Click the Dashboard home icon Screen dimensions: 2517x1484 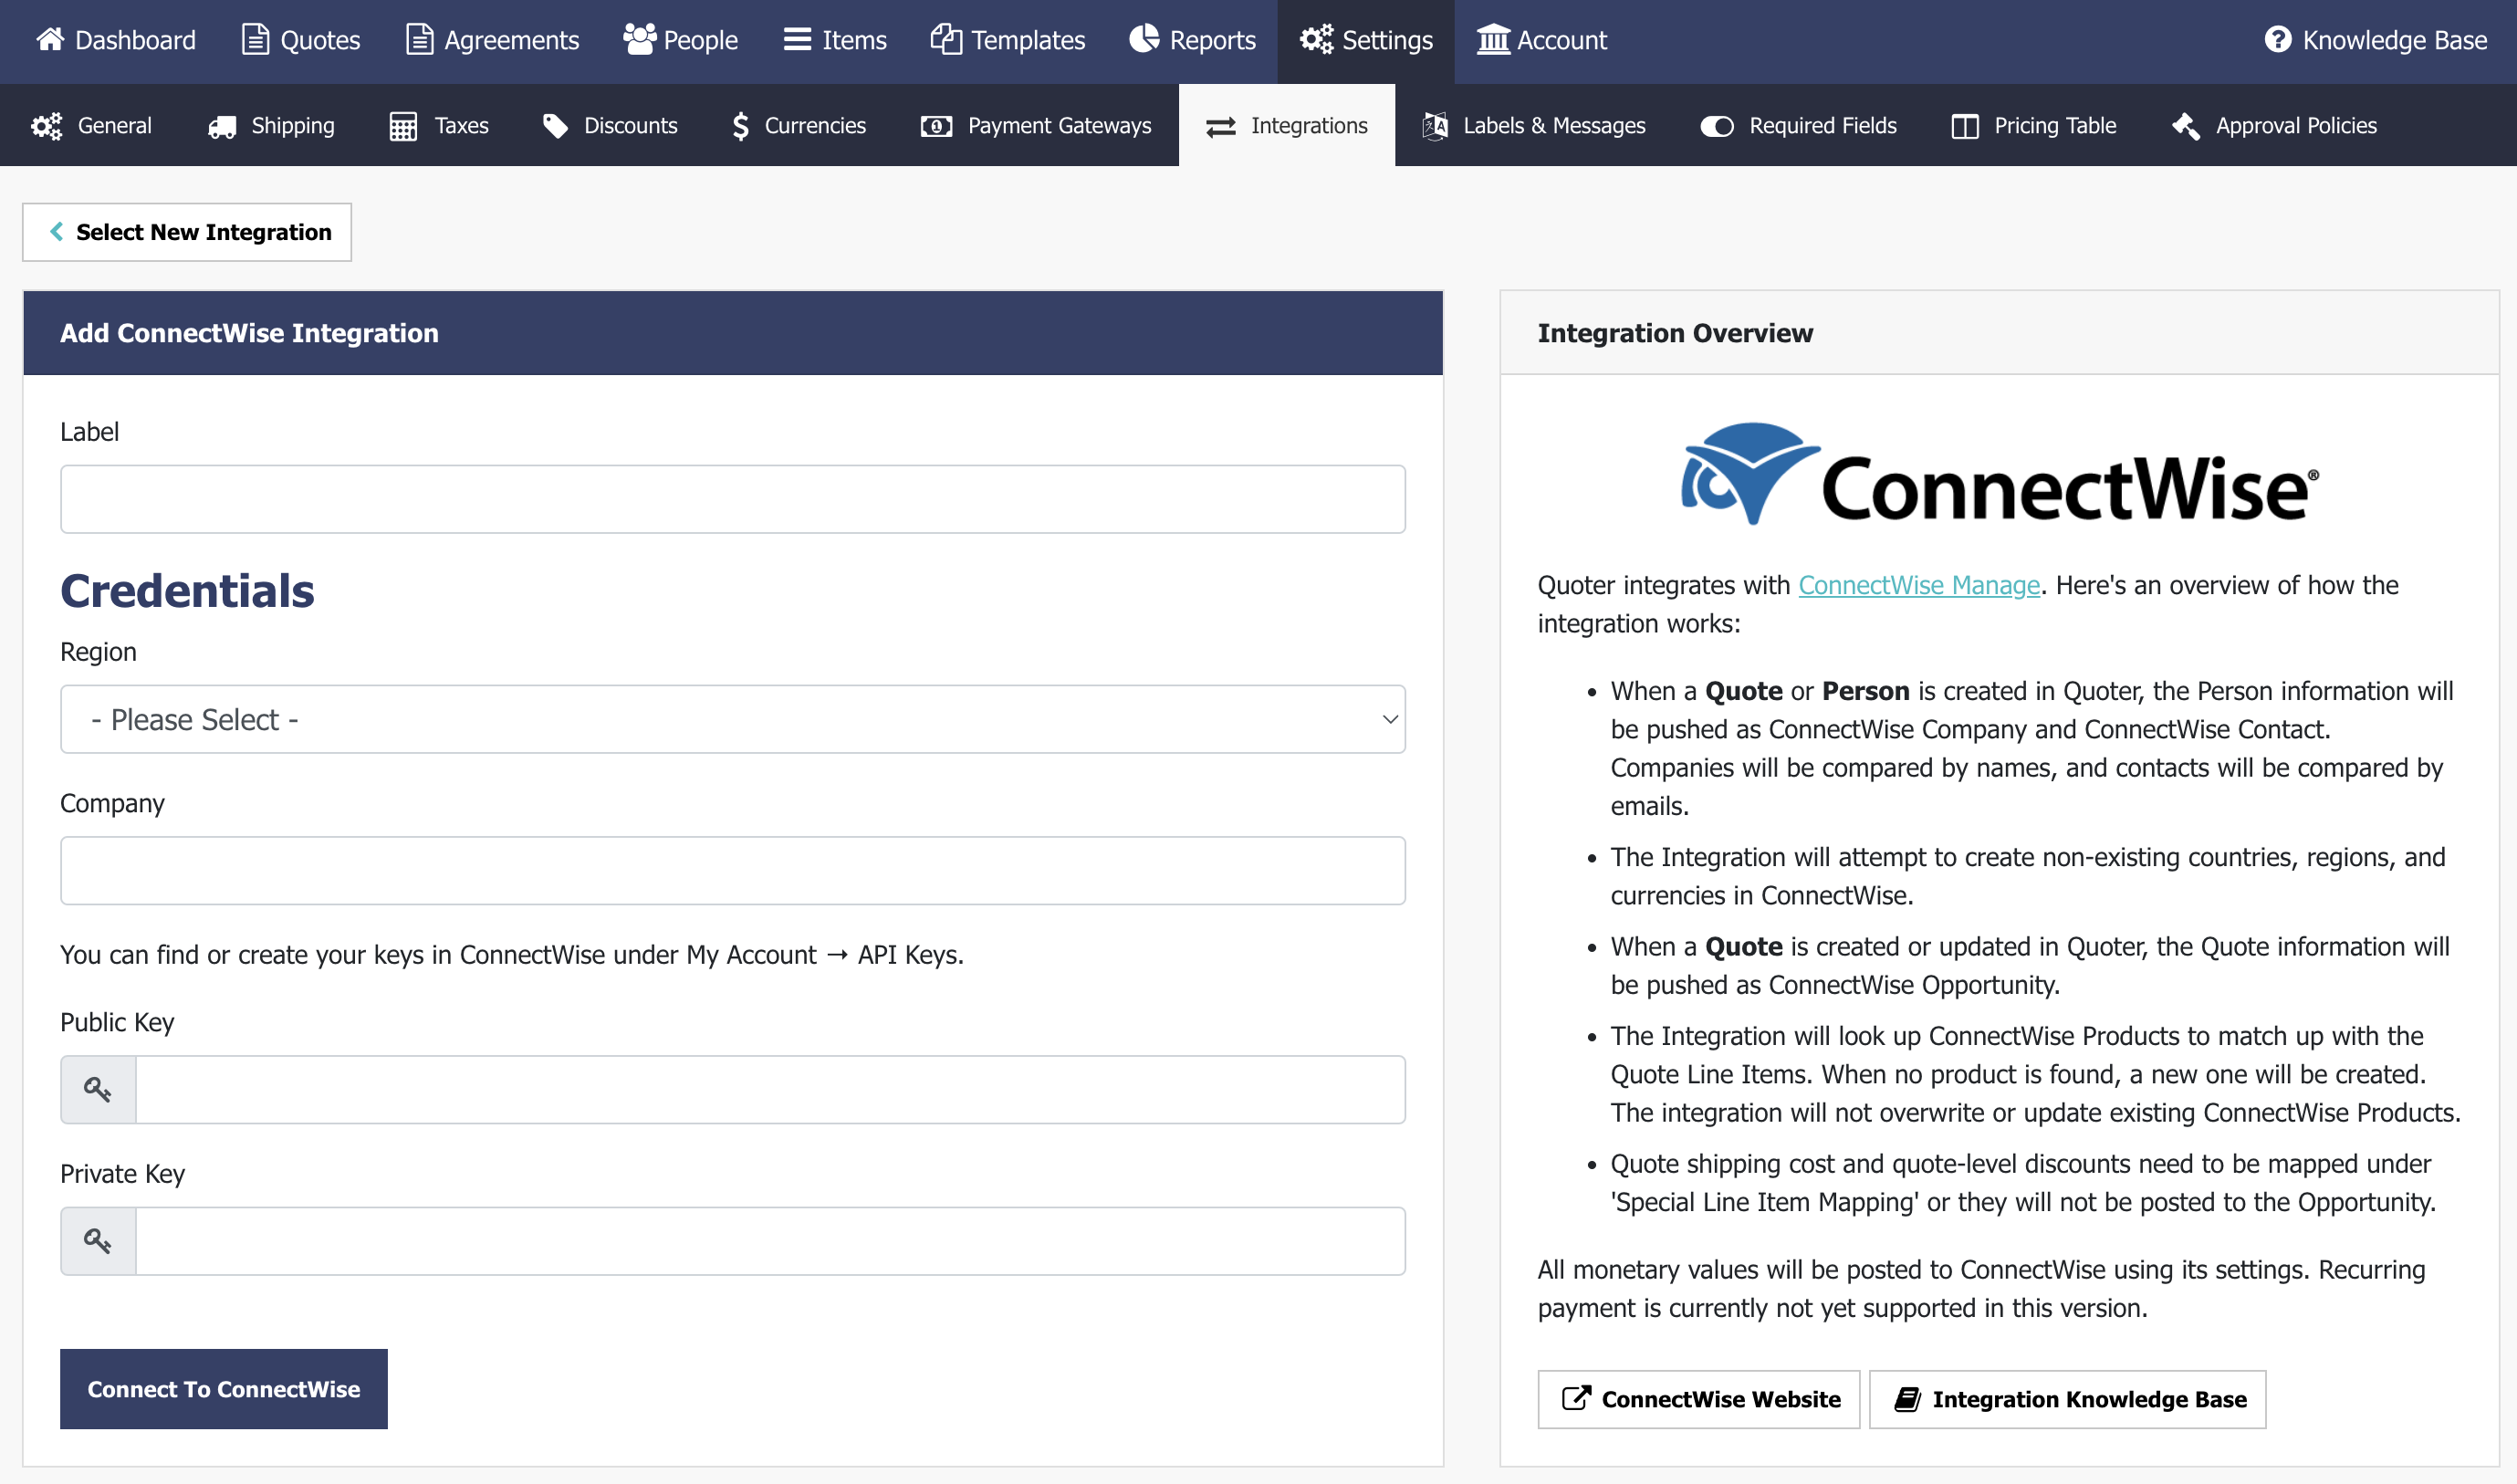point(51,40)
